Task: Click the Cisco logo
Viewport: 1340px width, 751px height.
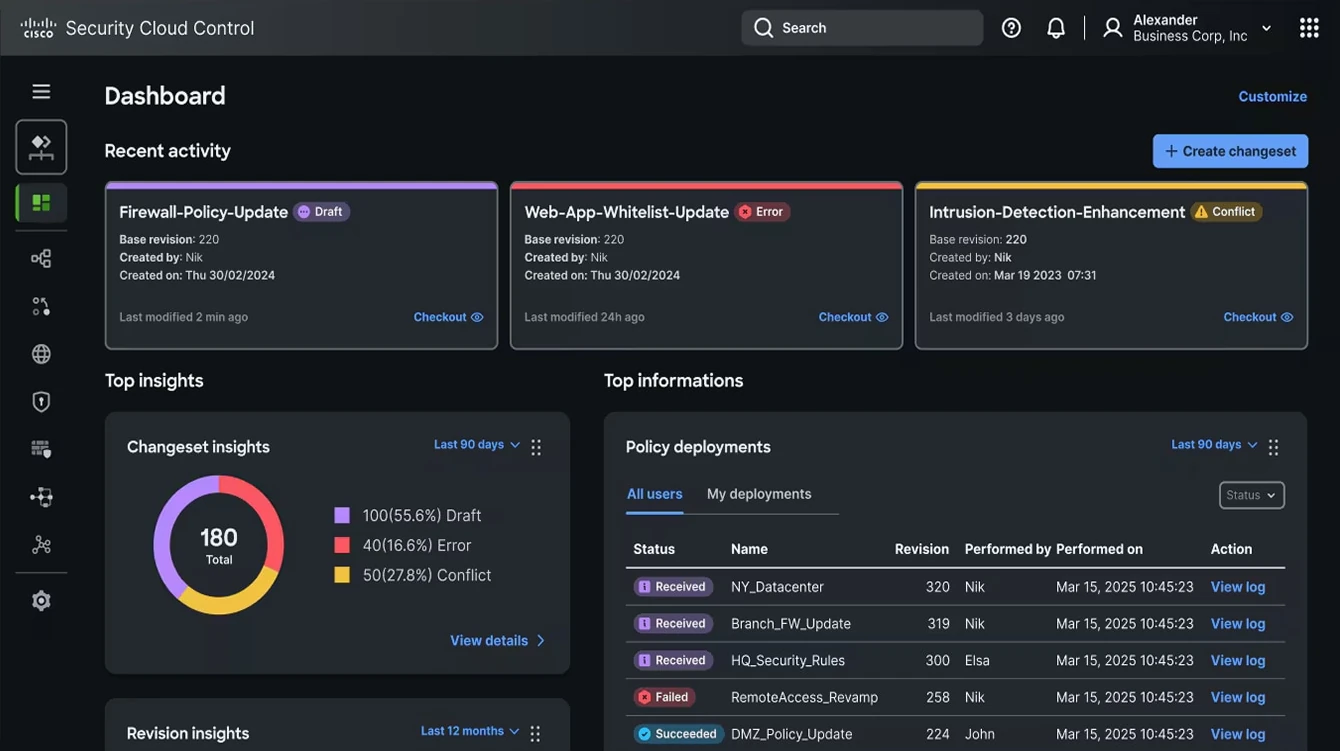Action: point(38,28)
